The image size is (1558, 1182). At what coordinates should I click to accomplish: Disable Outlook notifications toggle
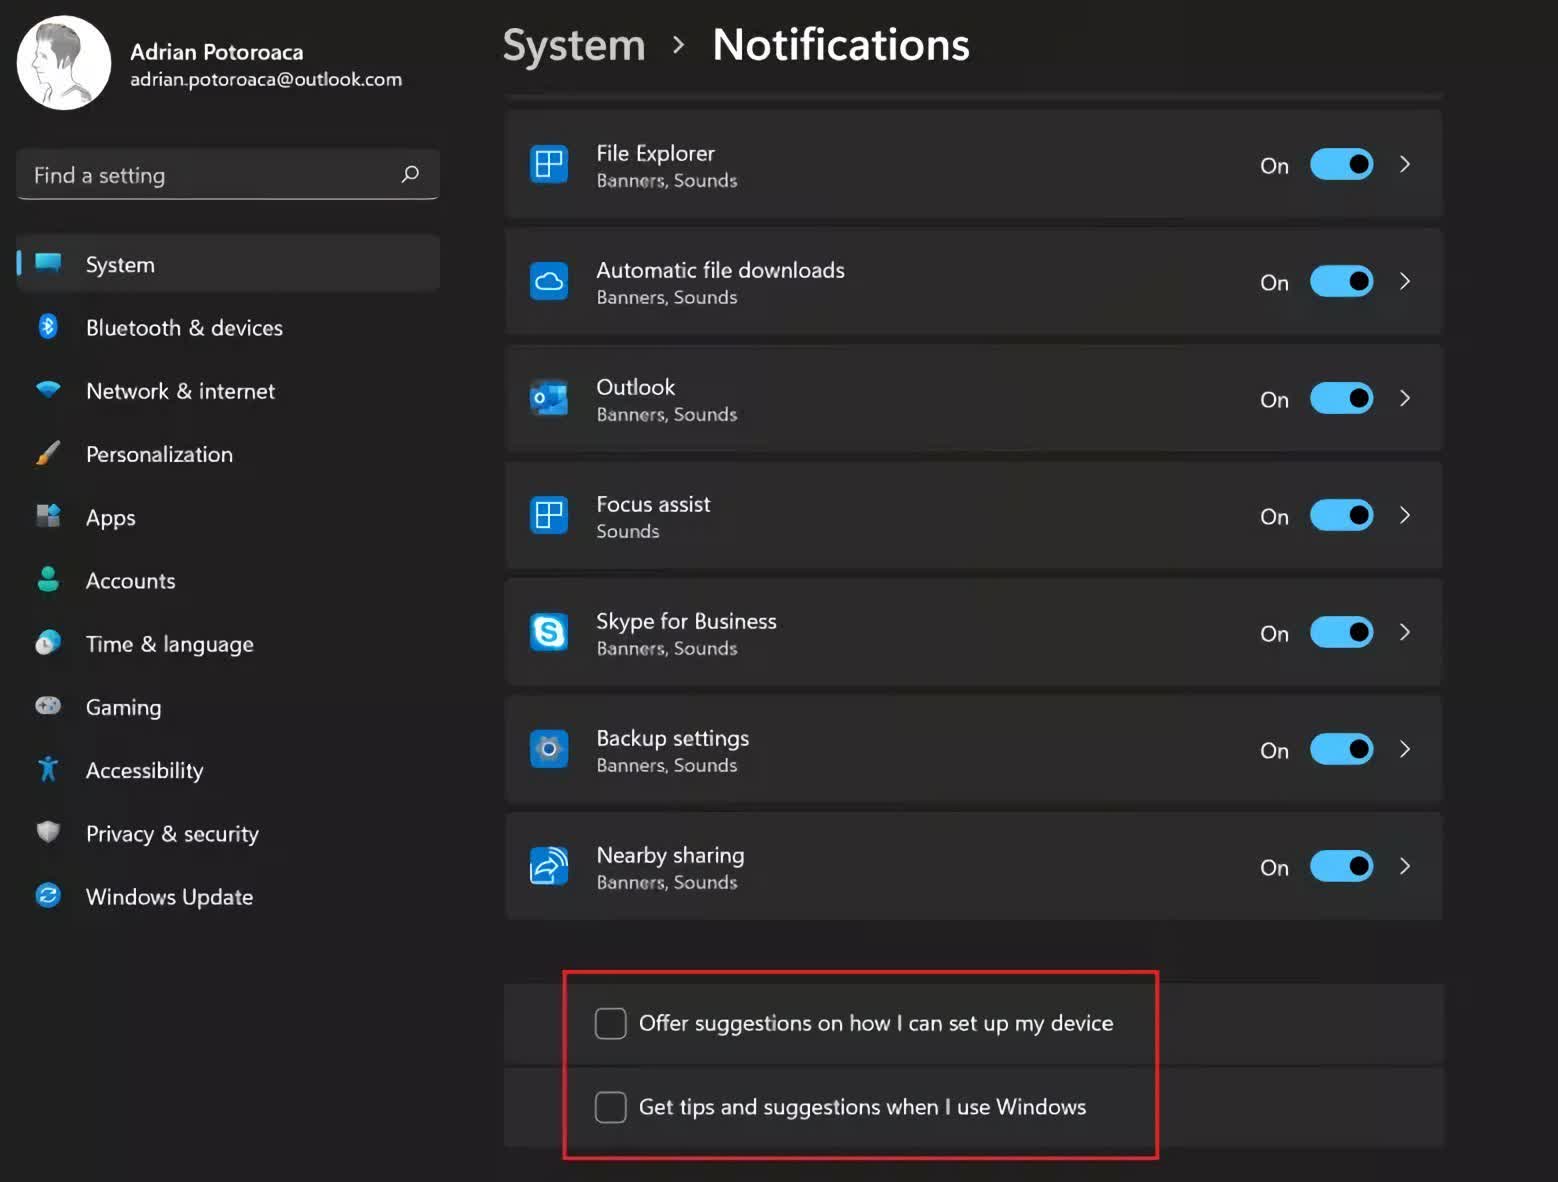point(1342,398)
